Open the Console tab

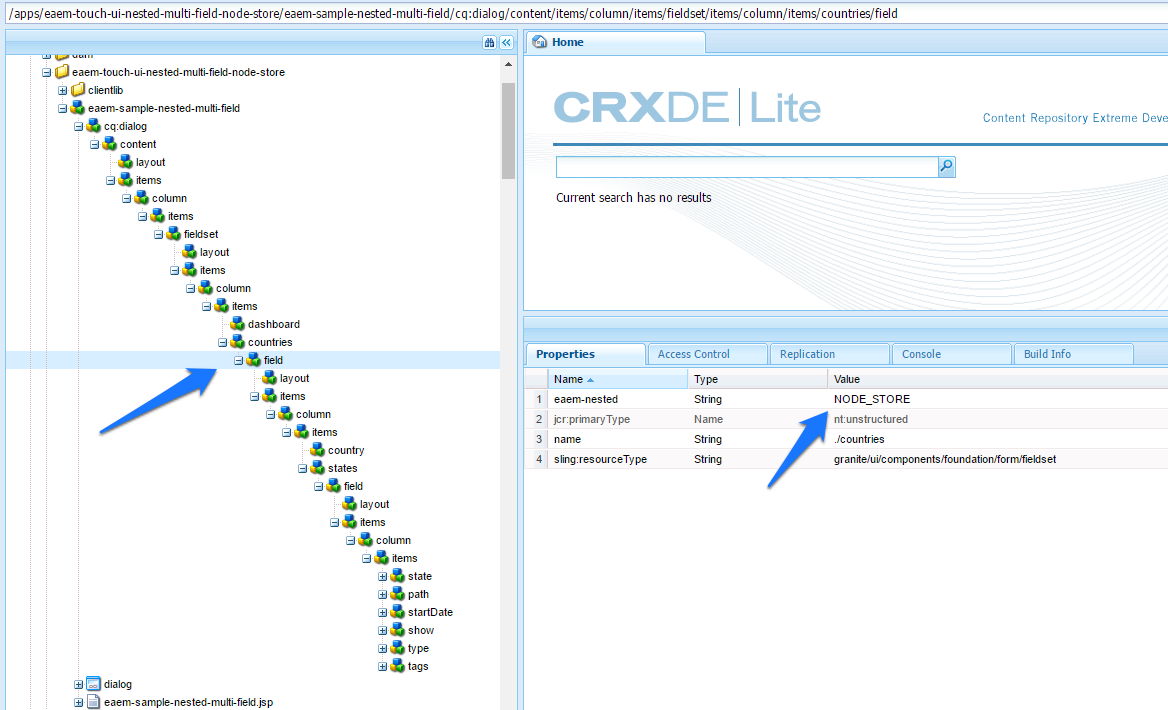click(x=952, y=354)
